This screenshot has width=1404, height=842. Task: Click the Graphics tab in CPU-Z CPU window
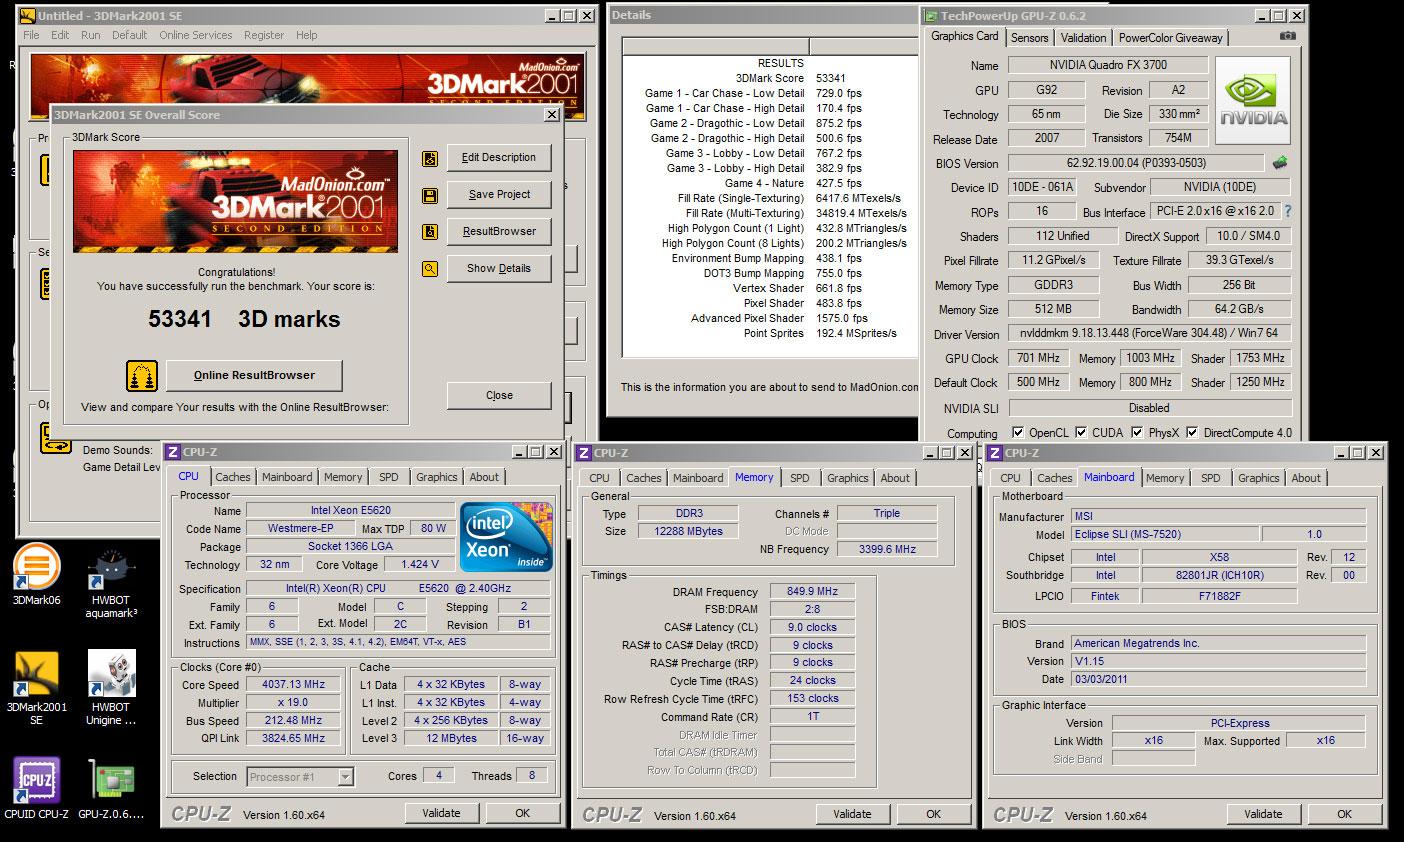pyautogui.click(x=437, y=478)
